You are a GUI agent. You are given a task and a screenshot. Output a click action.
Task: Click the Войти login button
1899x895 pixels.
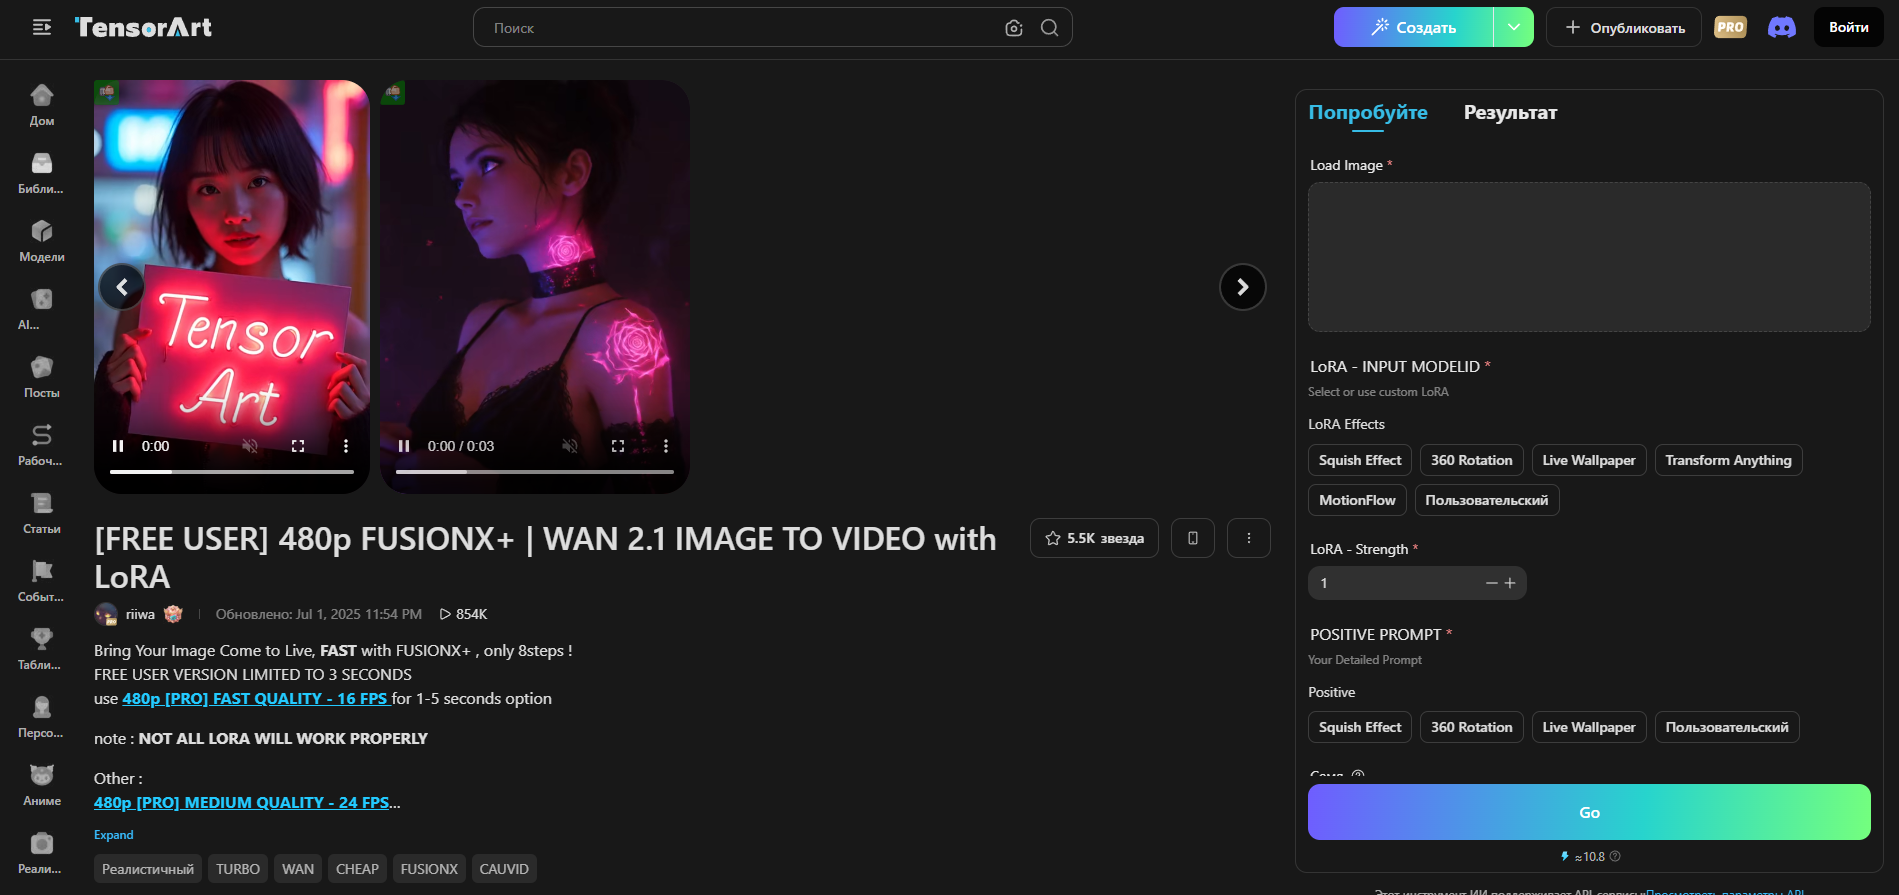pyautogui.click(x=1849, y=27)
